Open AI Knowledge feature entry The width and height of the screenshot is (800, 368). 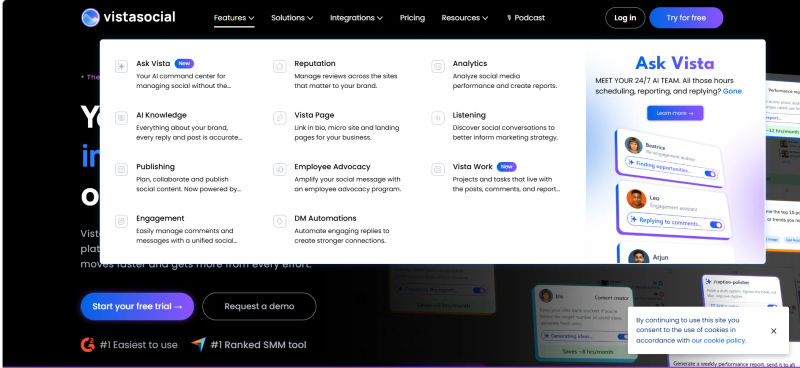[x=179, y=126]
